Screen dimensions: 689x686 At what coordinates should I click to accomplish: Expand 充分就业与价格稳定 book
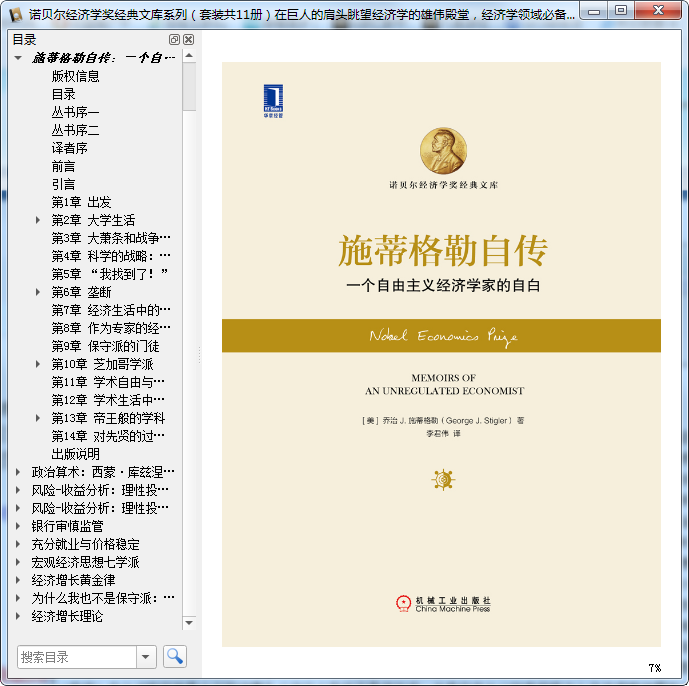(18, 544)
